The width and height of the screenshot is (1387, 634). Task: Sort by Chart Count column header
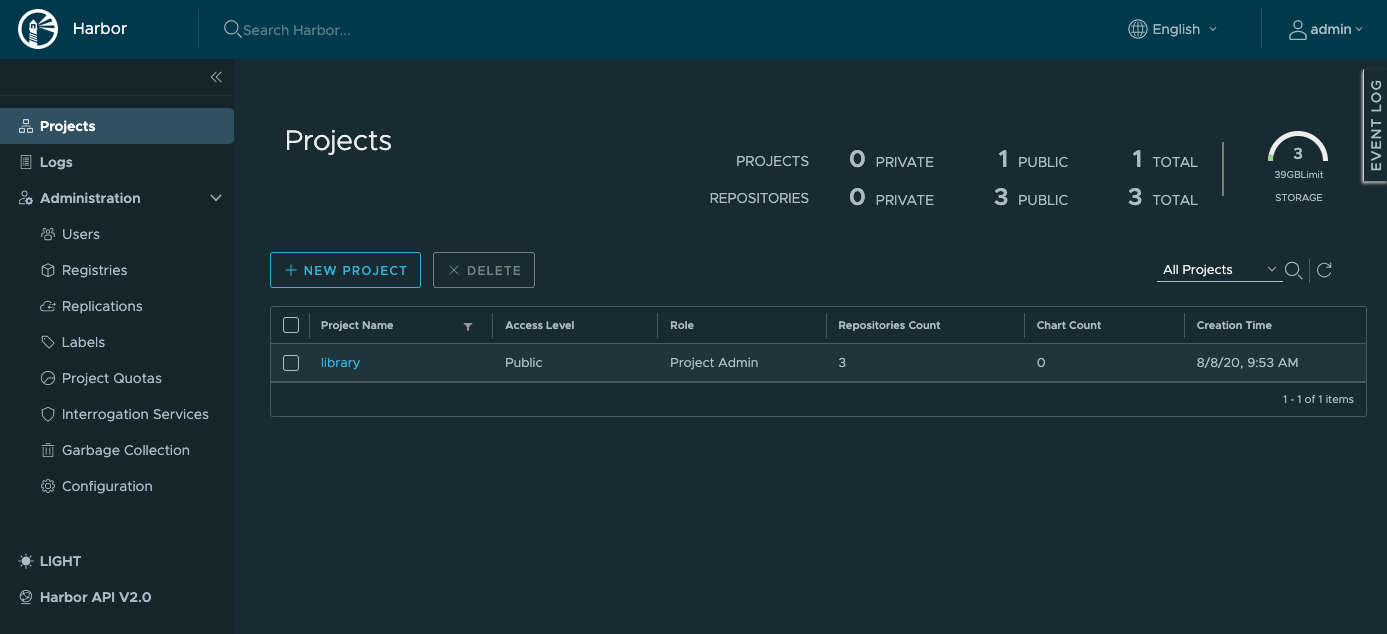click(x=1069, y=325)
